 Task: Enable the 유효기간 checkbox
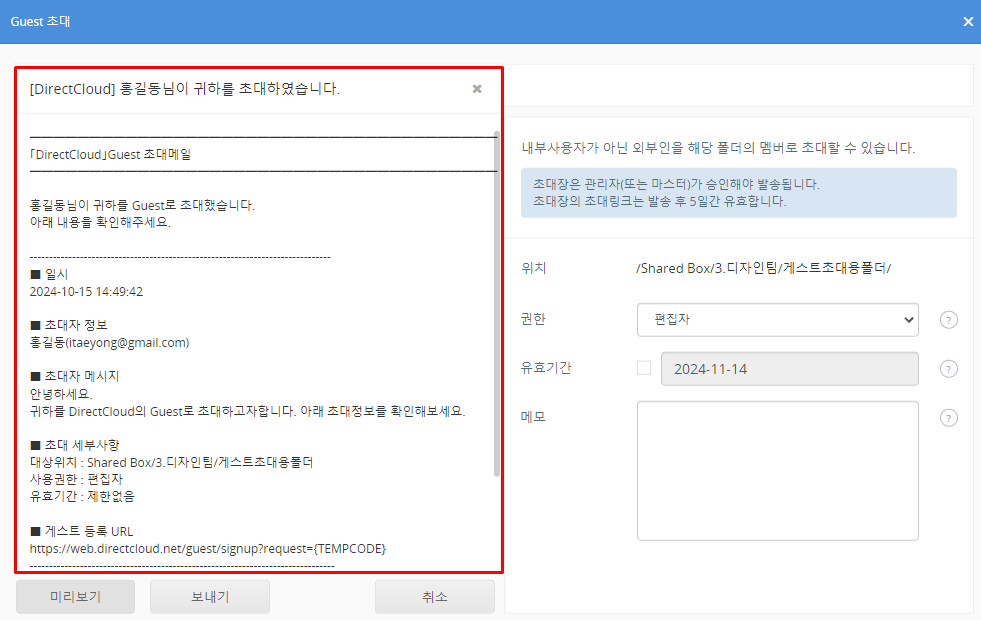click(x=644, y=368)
